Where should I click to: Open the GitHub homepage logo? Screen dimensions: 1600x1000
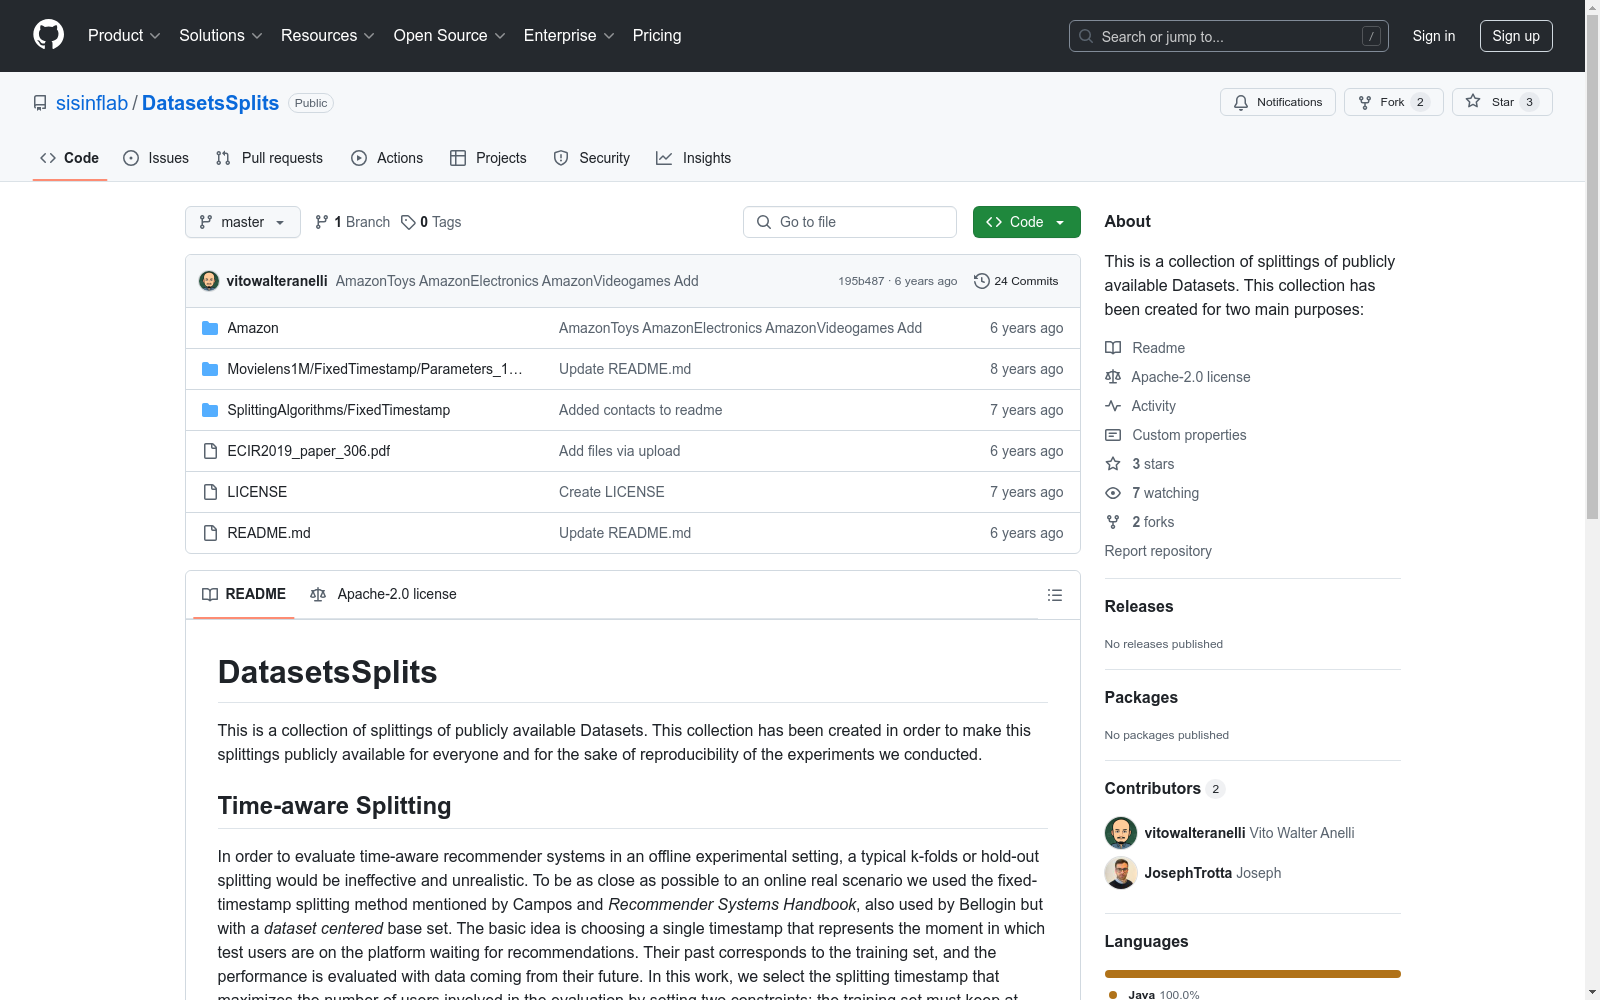48,35
